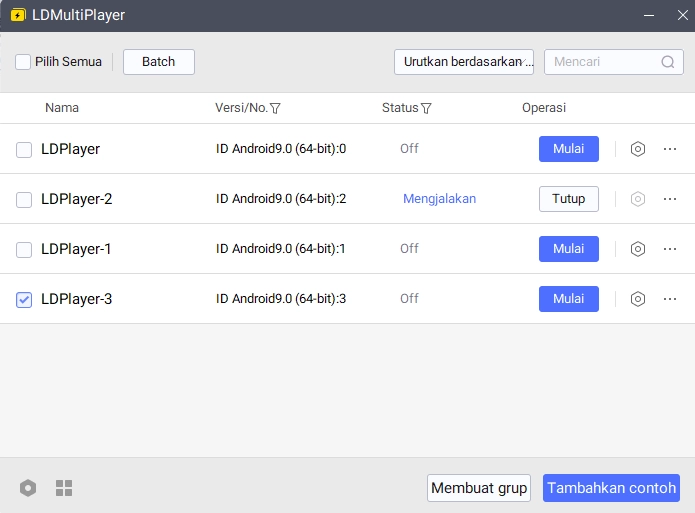Switch to grid view icon at bottom
Viewport: 695px width, 513px height.
64,488
